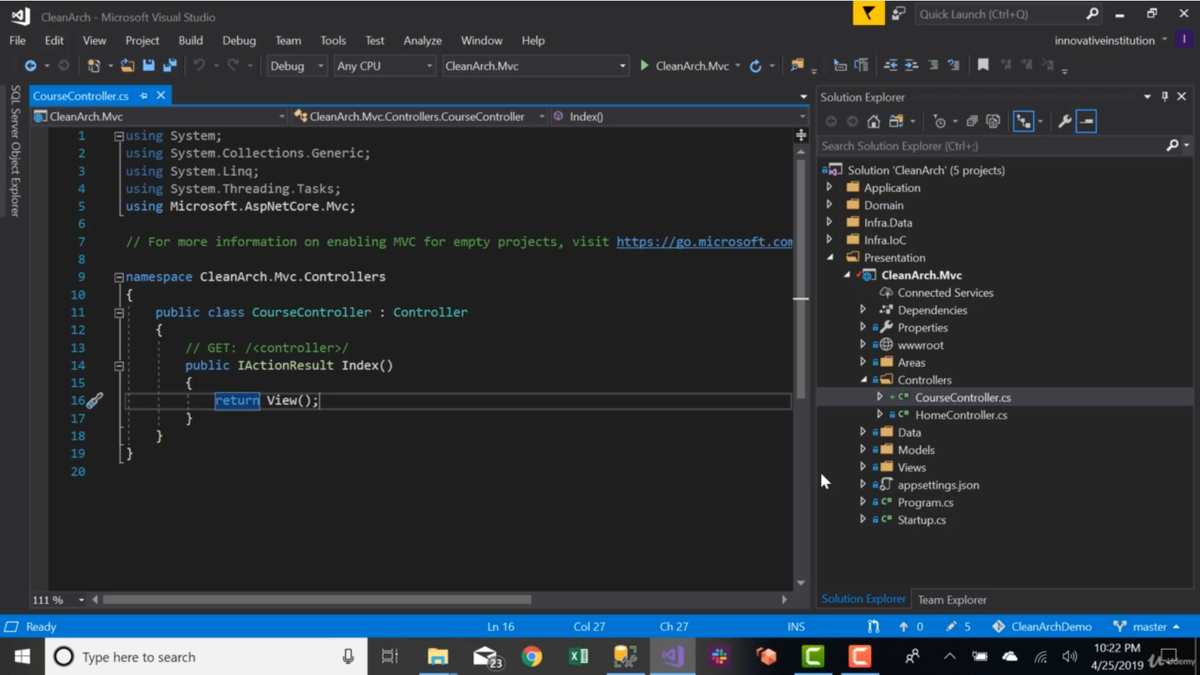Open the go.microsoft.com link in the comment
The width and height of the screenshot is (1200, 675).
pyautogui.click(x=705, y=242)
